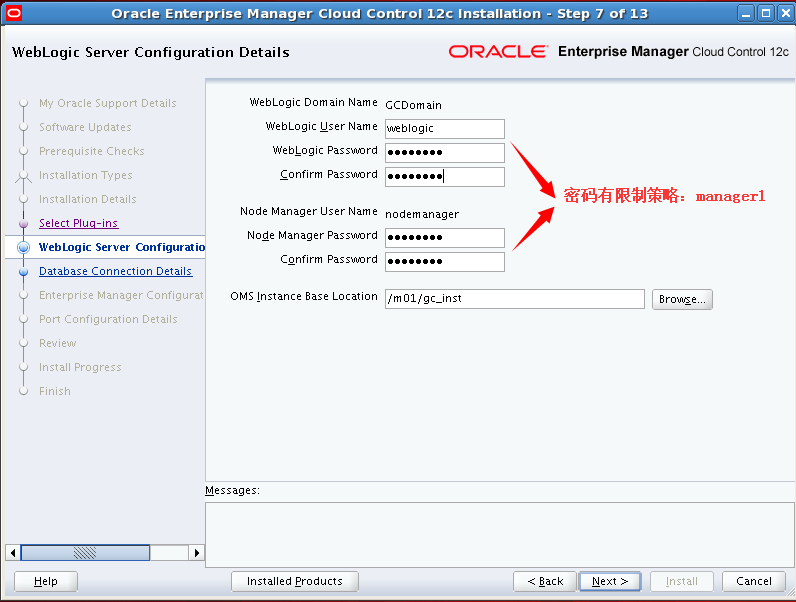Image resolution: width=796 pixels, height=602 pixels.
Task: Minimize the installer window
Action: pyautogui.click(x=746, y=13)
